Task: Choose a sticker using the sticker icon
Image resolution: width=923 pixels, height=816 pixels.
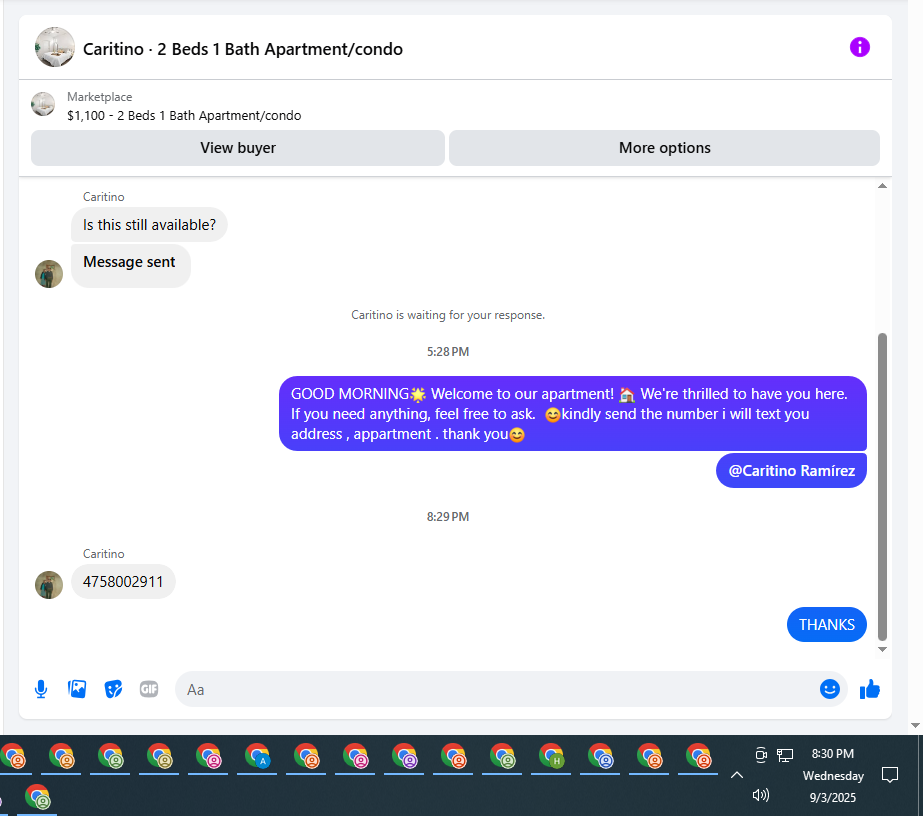Action: pyautogui.click(x=113, y=689)
